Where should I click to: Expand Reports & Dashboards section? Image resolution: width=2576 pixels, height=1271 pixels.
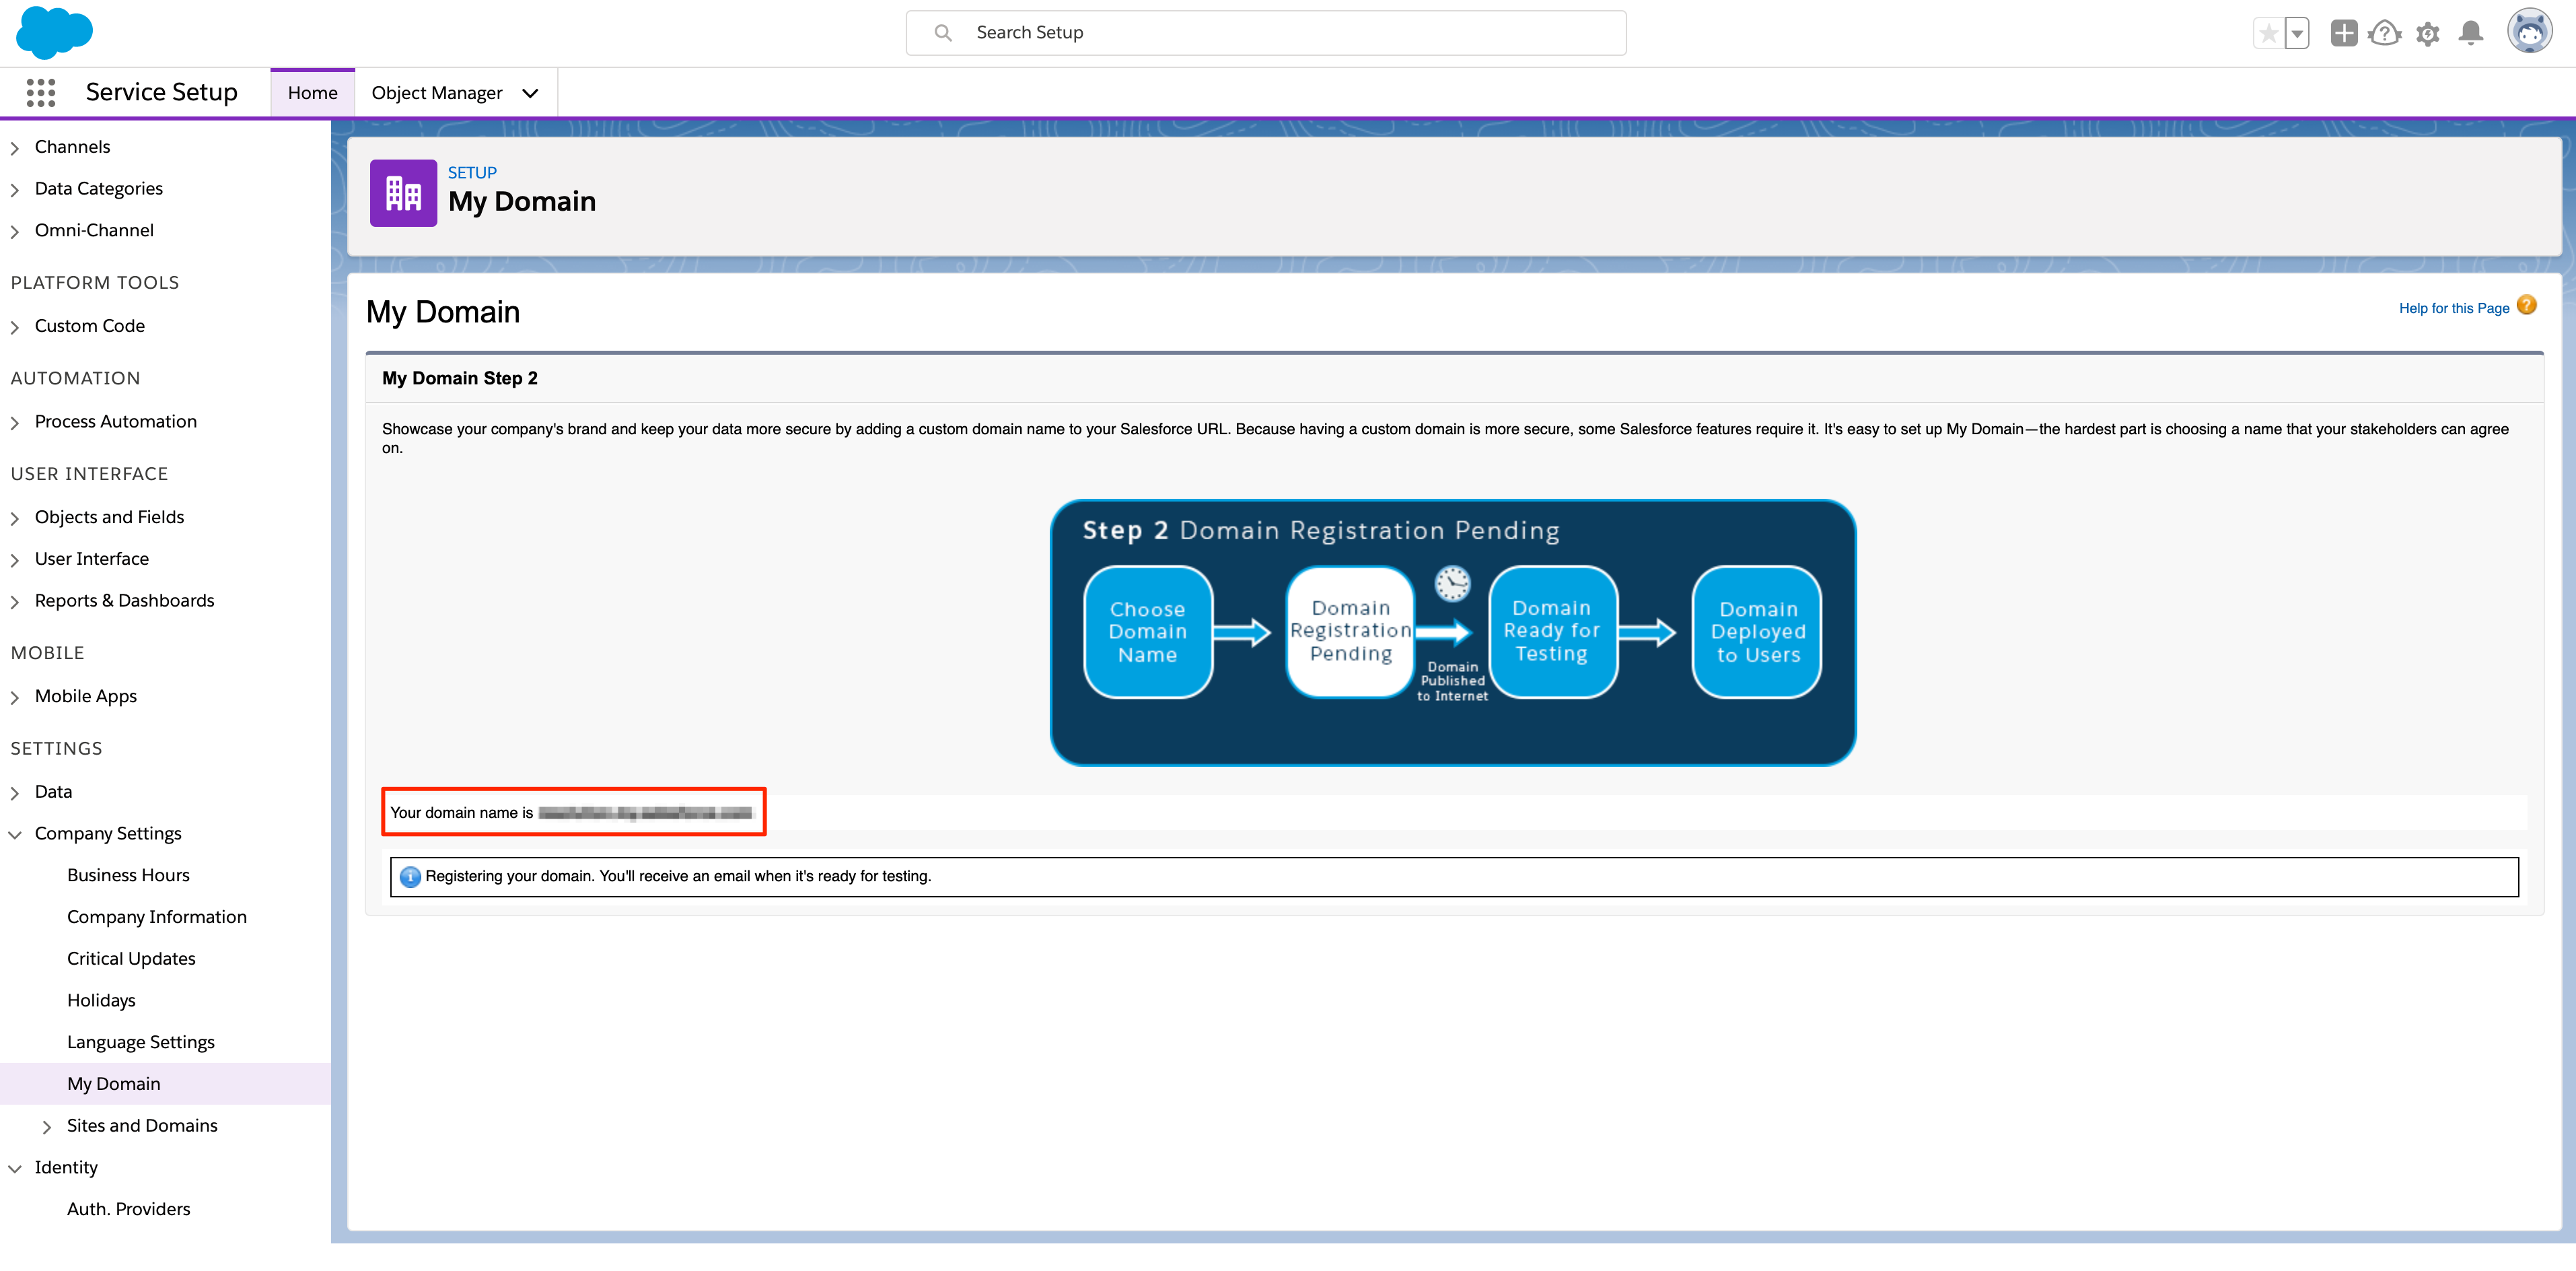15,602
